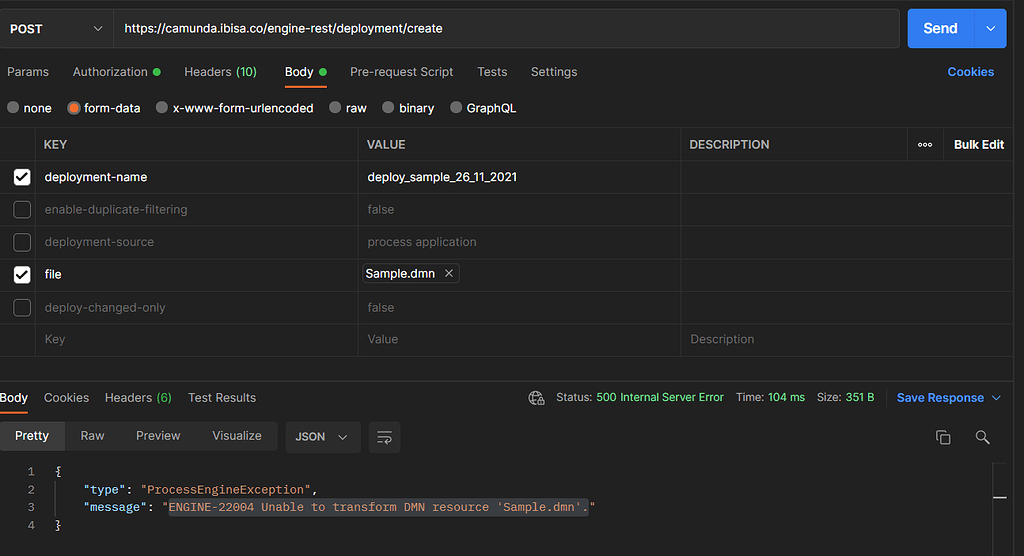Click the globe network icon beside Status
The image size is (1024, 556).
(x=536, y=397)
